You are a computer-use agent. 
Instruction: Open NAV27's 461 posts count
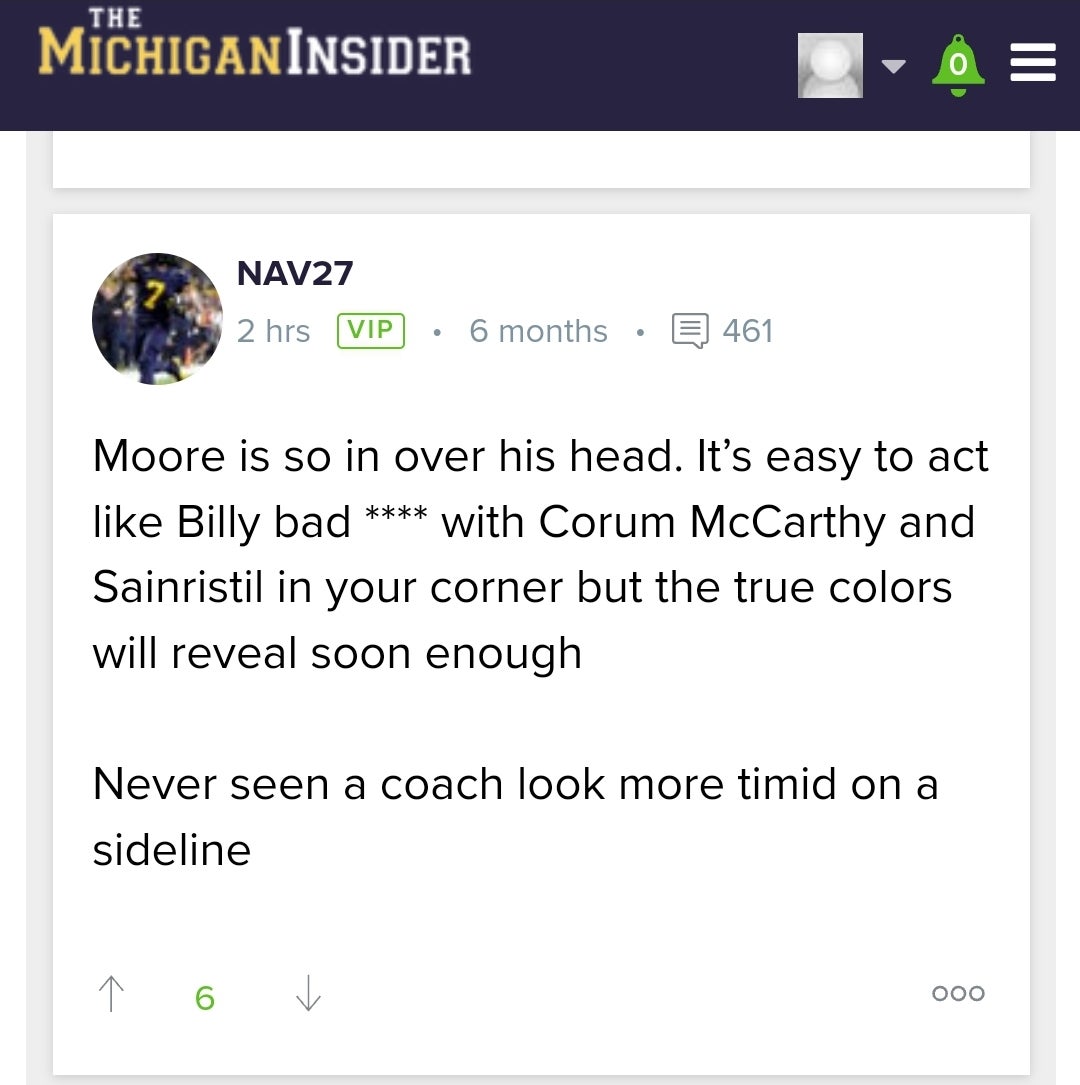(747, 331)
